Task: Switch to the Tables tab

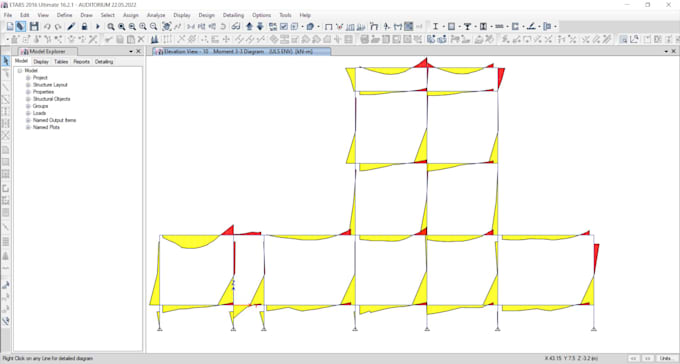Action: click(x=61, y=62)
